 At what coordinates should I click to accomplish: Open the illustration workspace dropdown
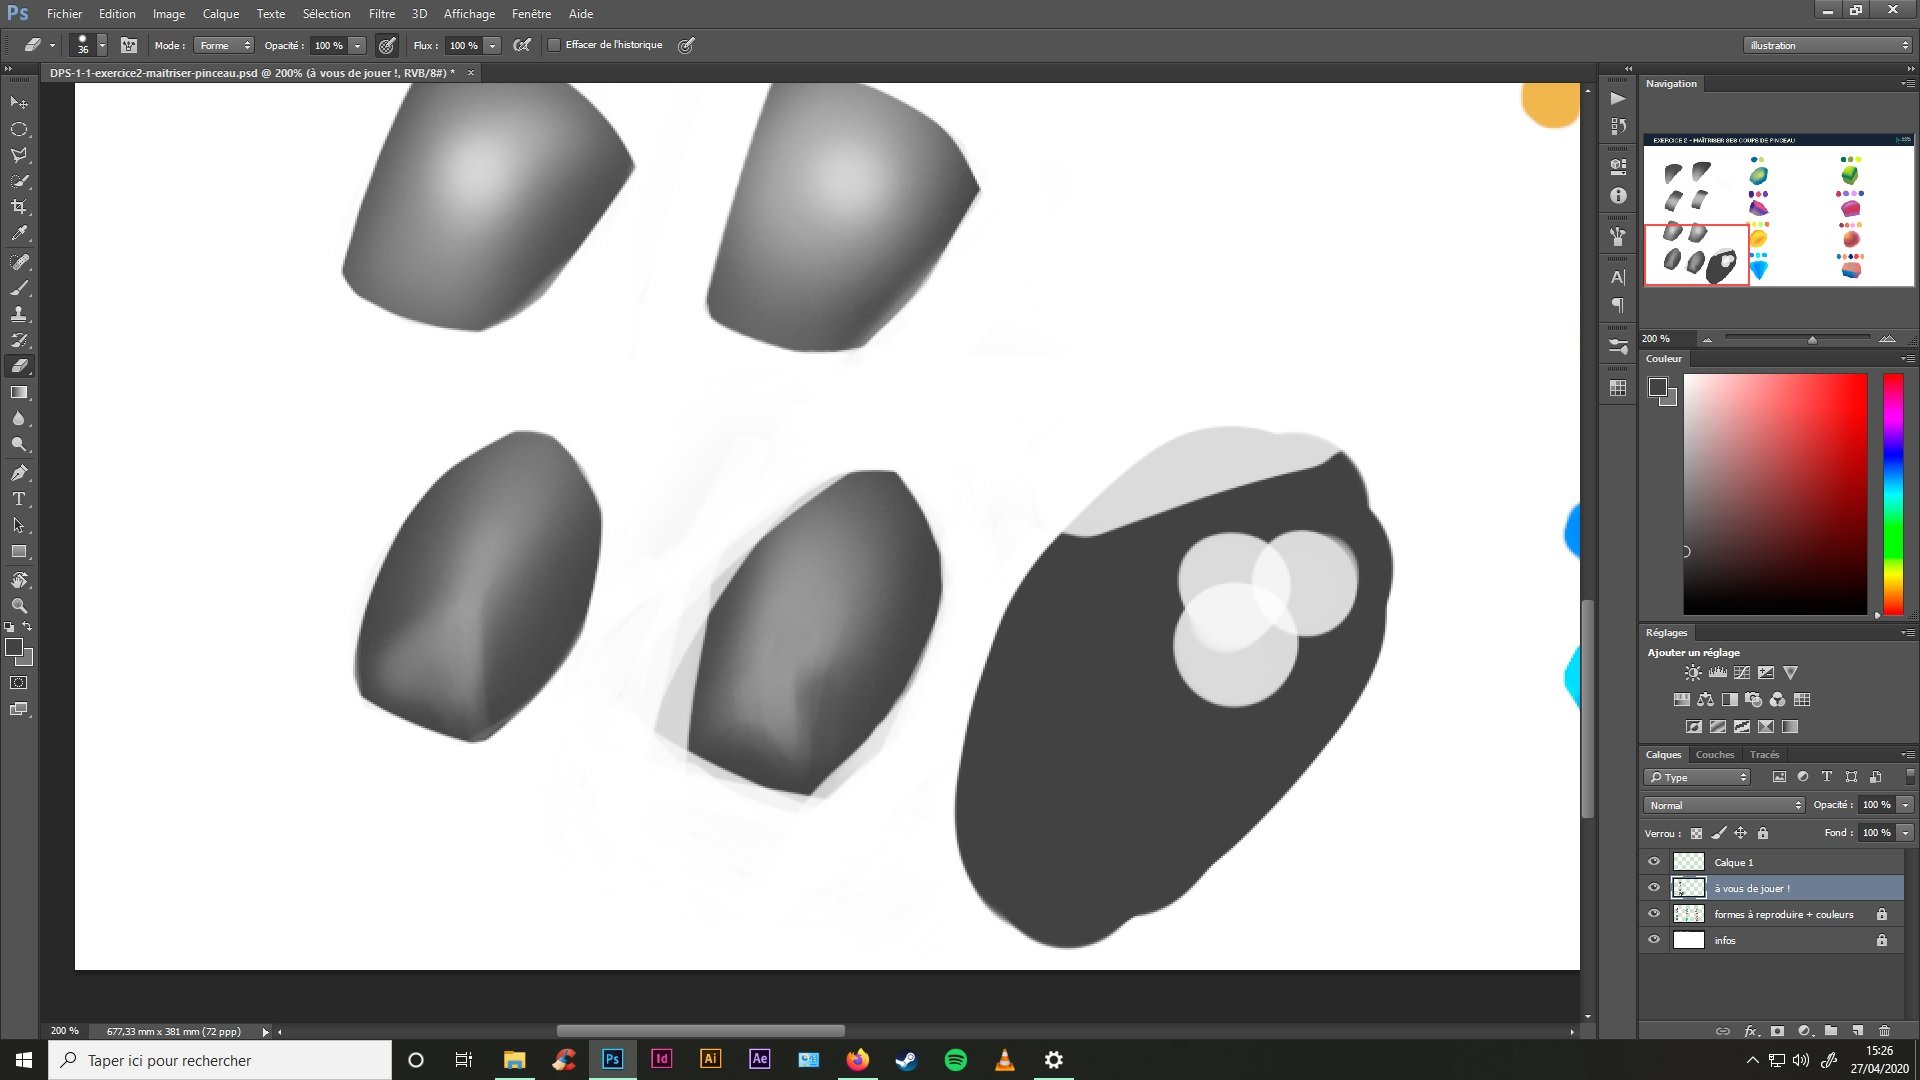[x=1827, y=45]
